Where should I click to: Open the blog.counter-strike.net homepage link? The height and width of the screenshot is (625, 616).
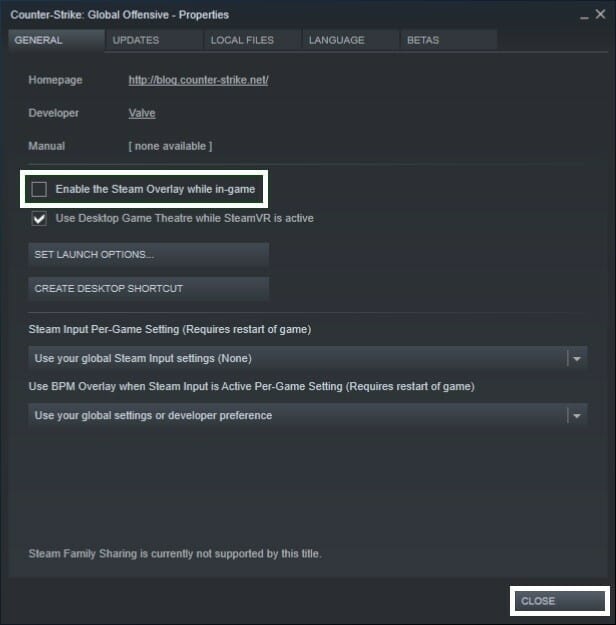tap(198, 80)
